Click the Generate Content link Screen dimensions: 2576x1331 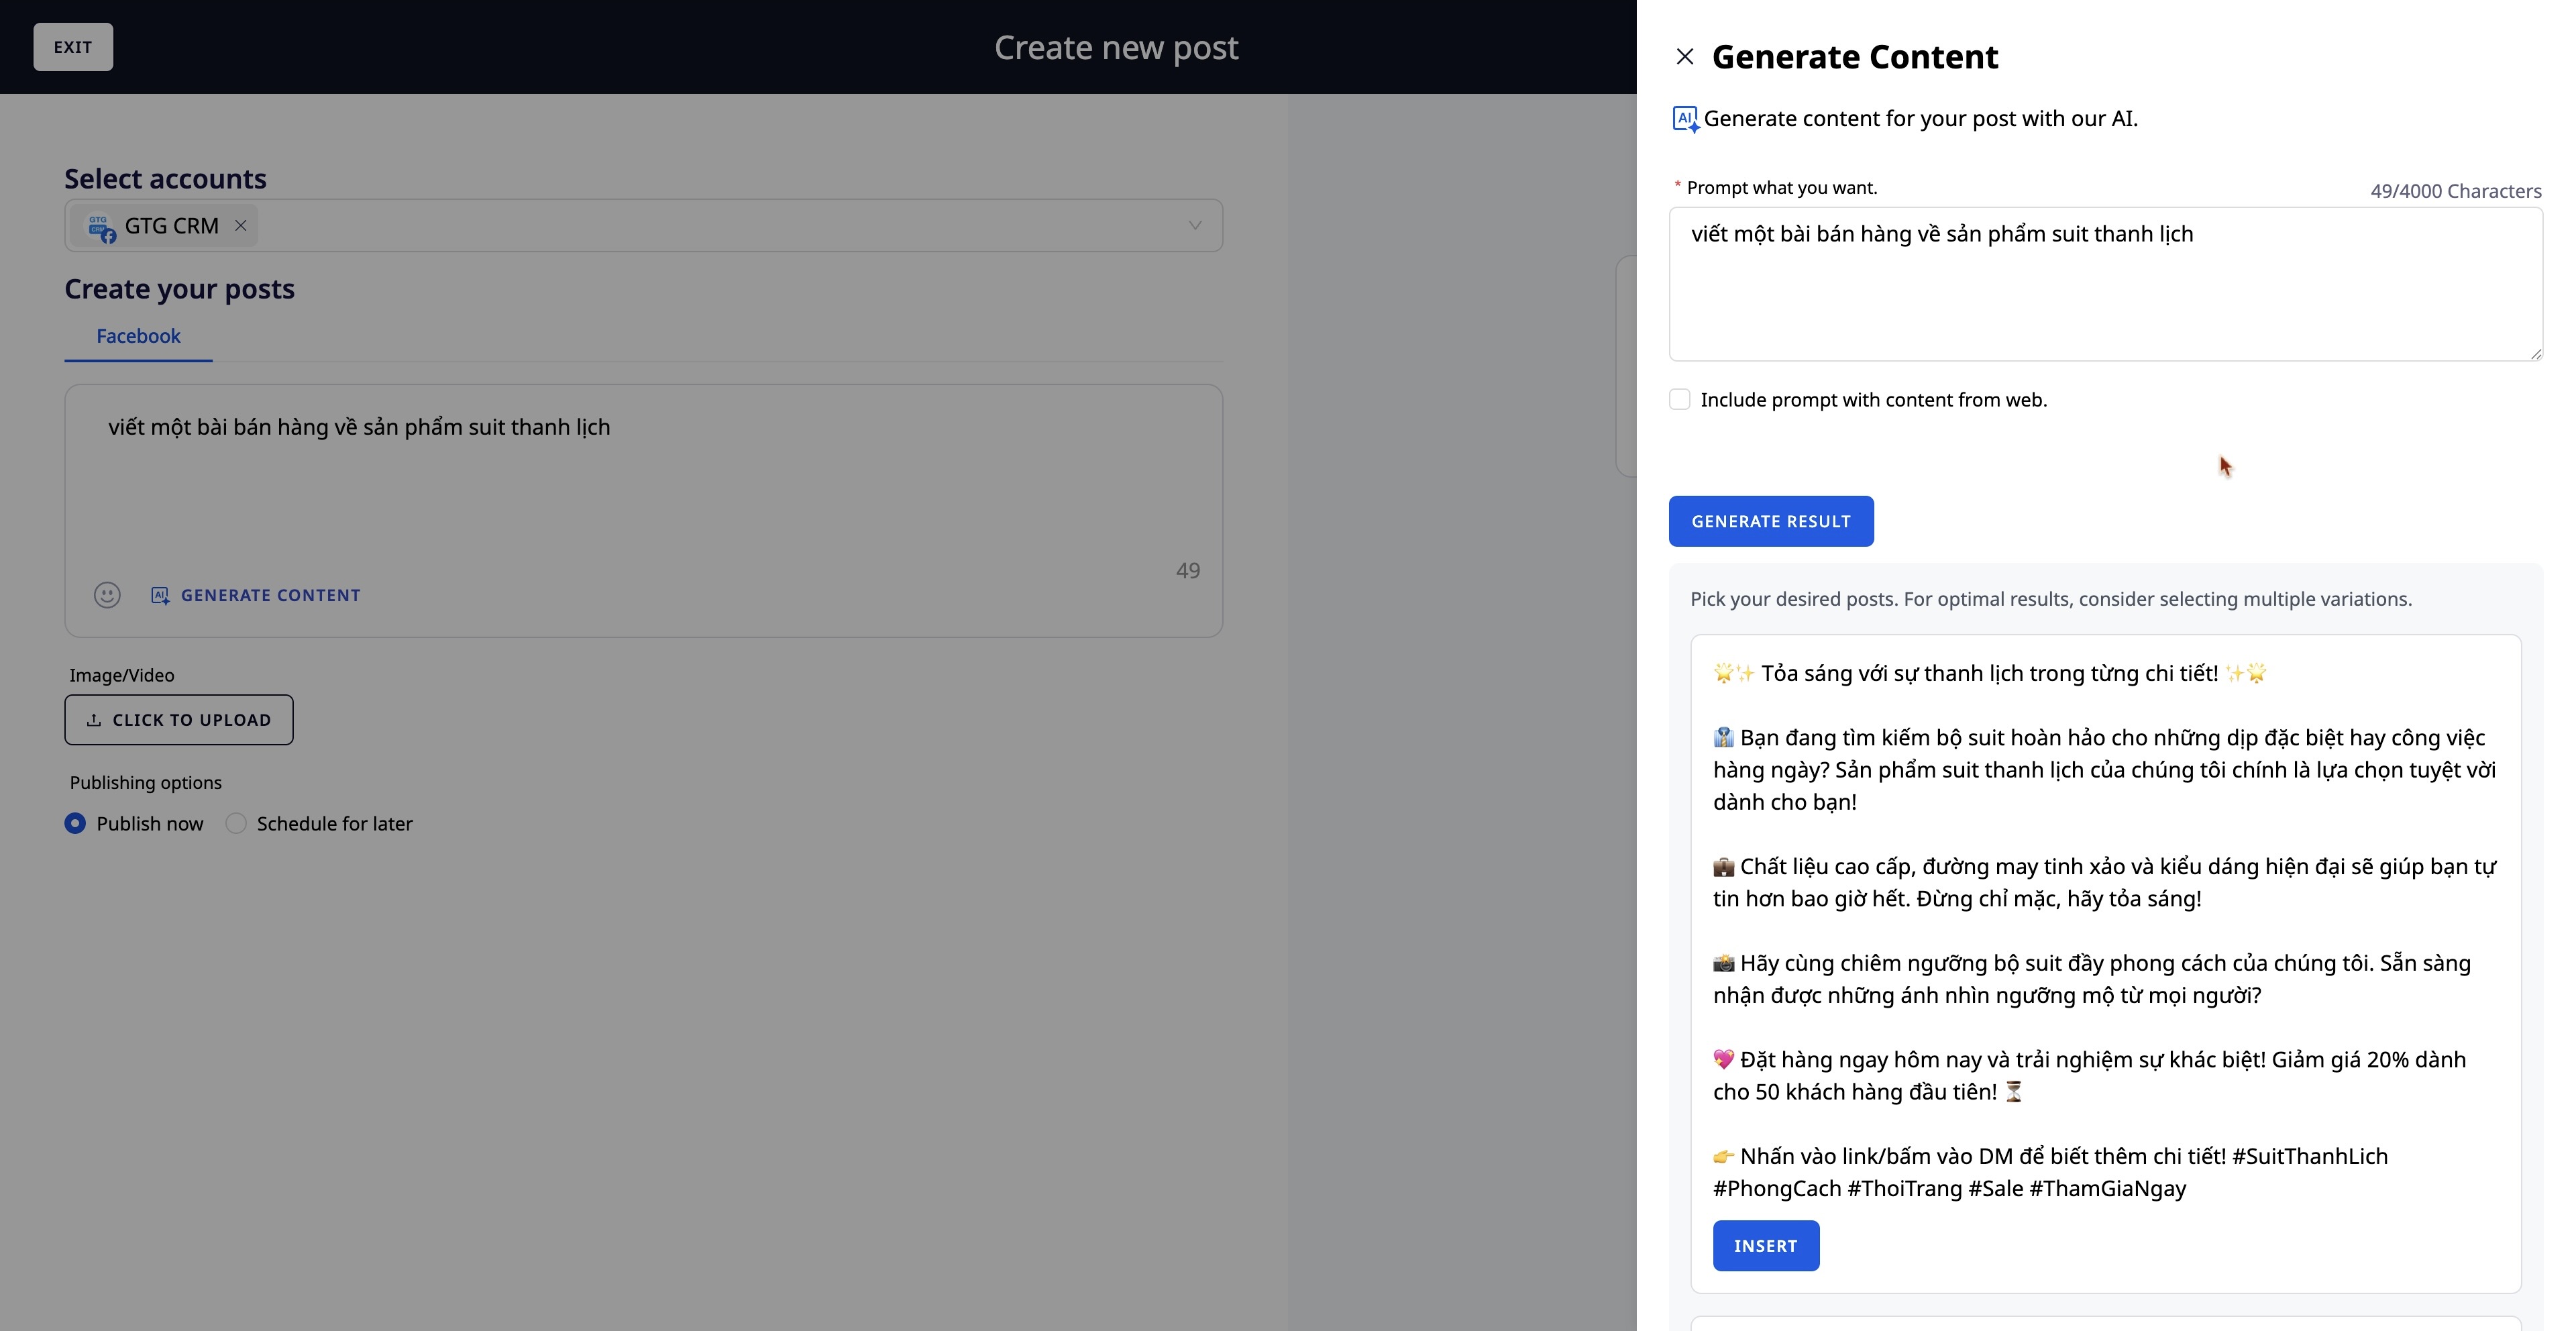coord(270,595)
